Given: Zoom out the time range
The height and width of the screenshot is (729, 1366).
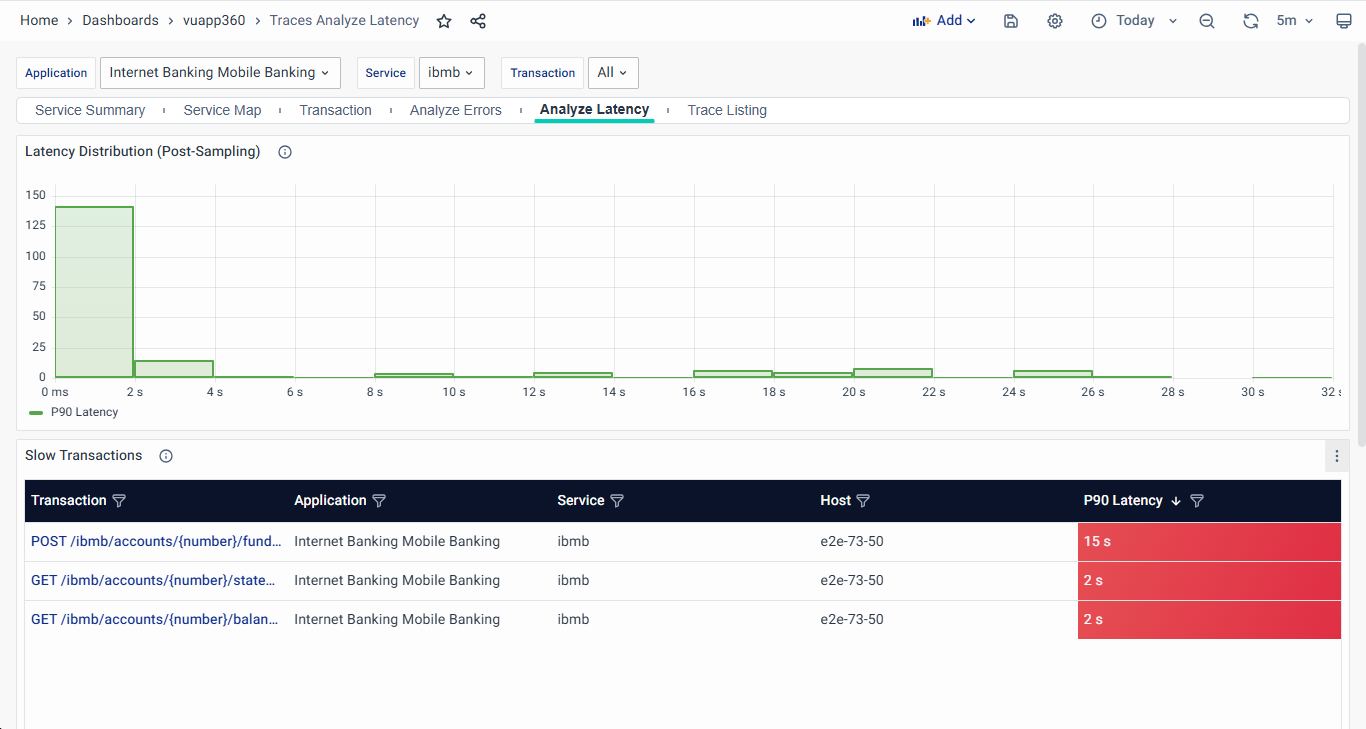Looking at the screenshot, I should [1207, 21].
